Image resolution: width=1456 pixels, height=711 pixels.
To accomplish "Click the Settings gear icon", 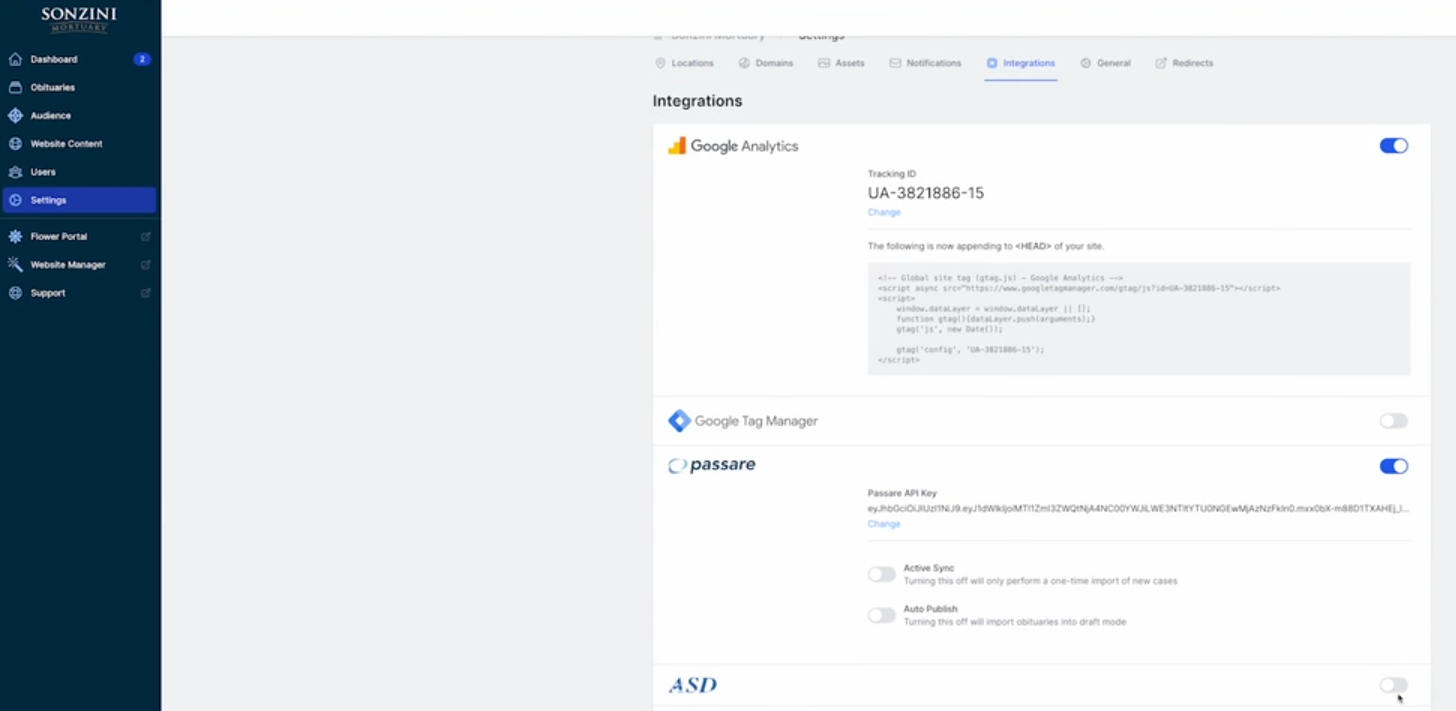I will pos(15,200).
